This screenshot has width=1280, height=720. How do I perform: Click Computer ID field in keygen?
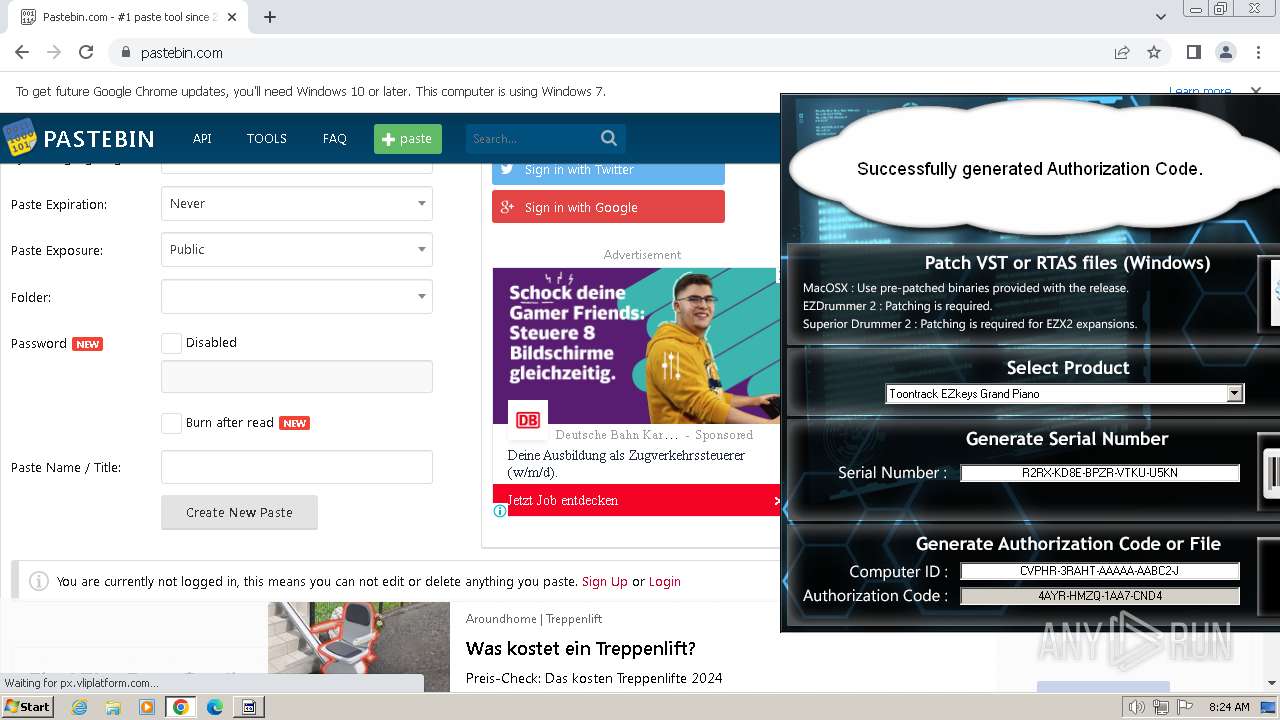point(1100,572)
